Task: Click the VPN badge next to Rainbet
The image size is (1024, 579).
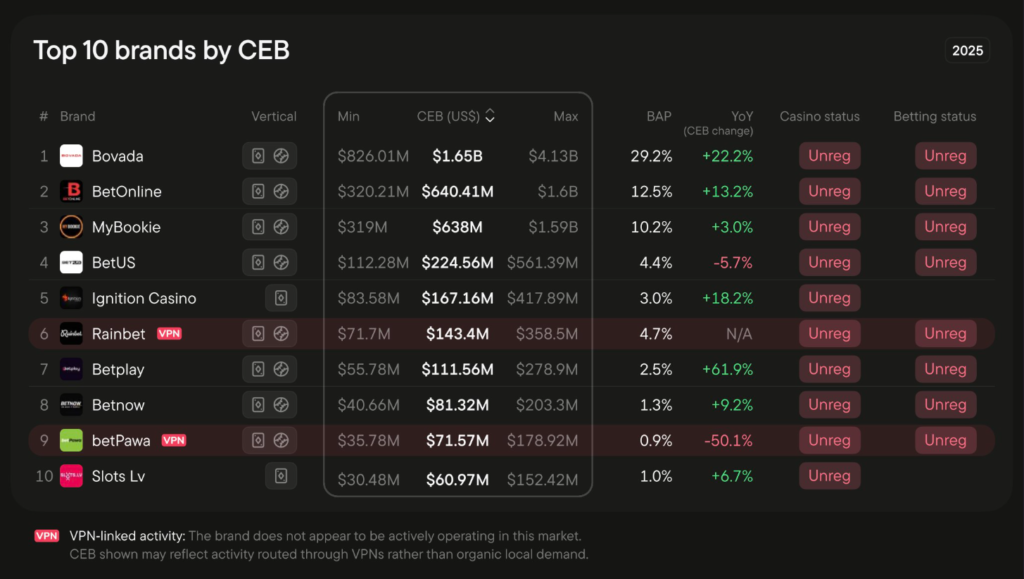Action: tap(169, 333)
